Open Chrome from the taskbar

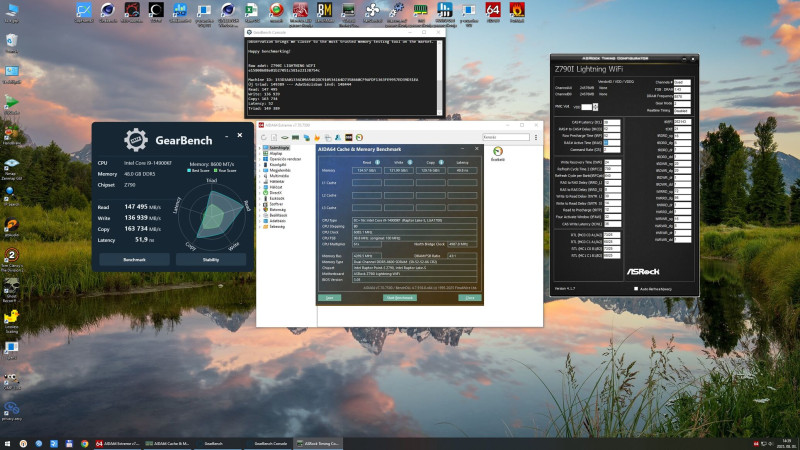coord(85,444)
